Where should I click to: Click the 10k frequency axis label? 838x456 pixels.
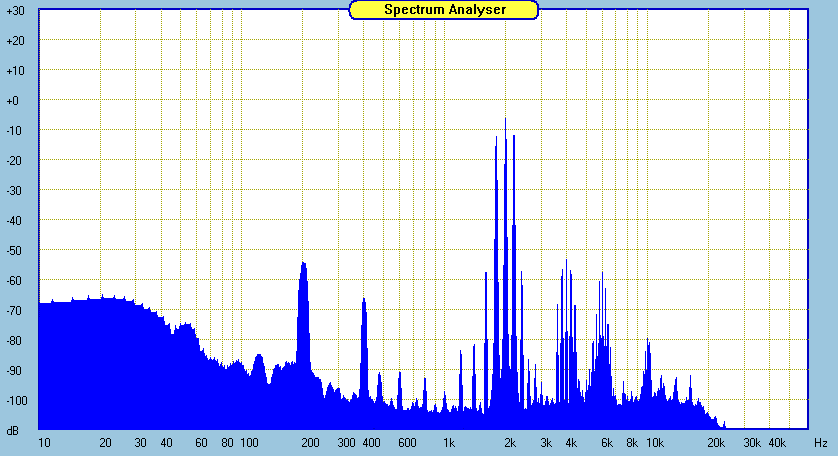655,442
